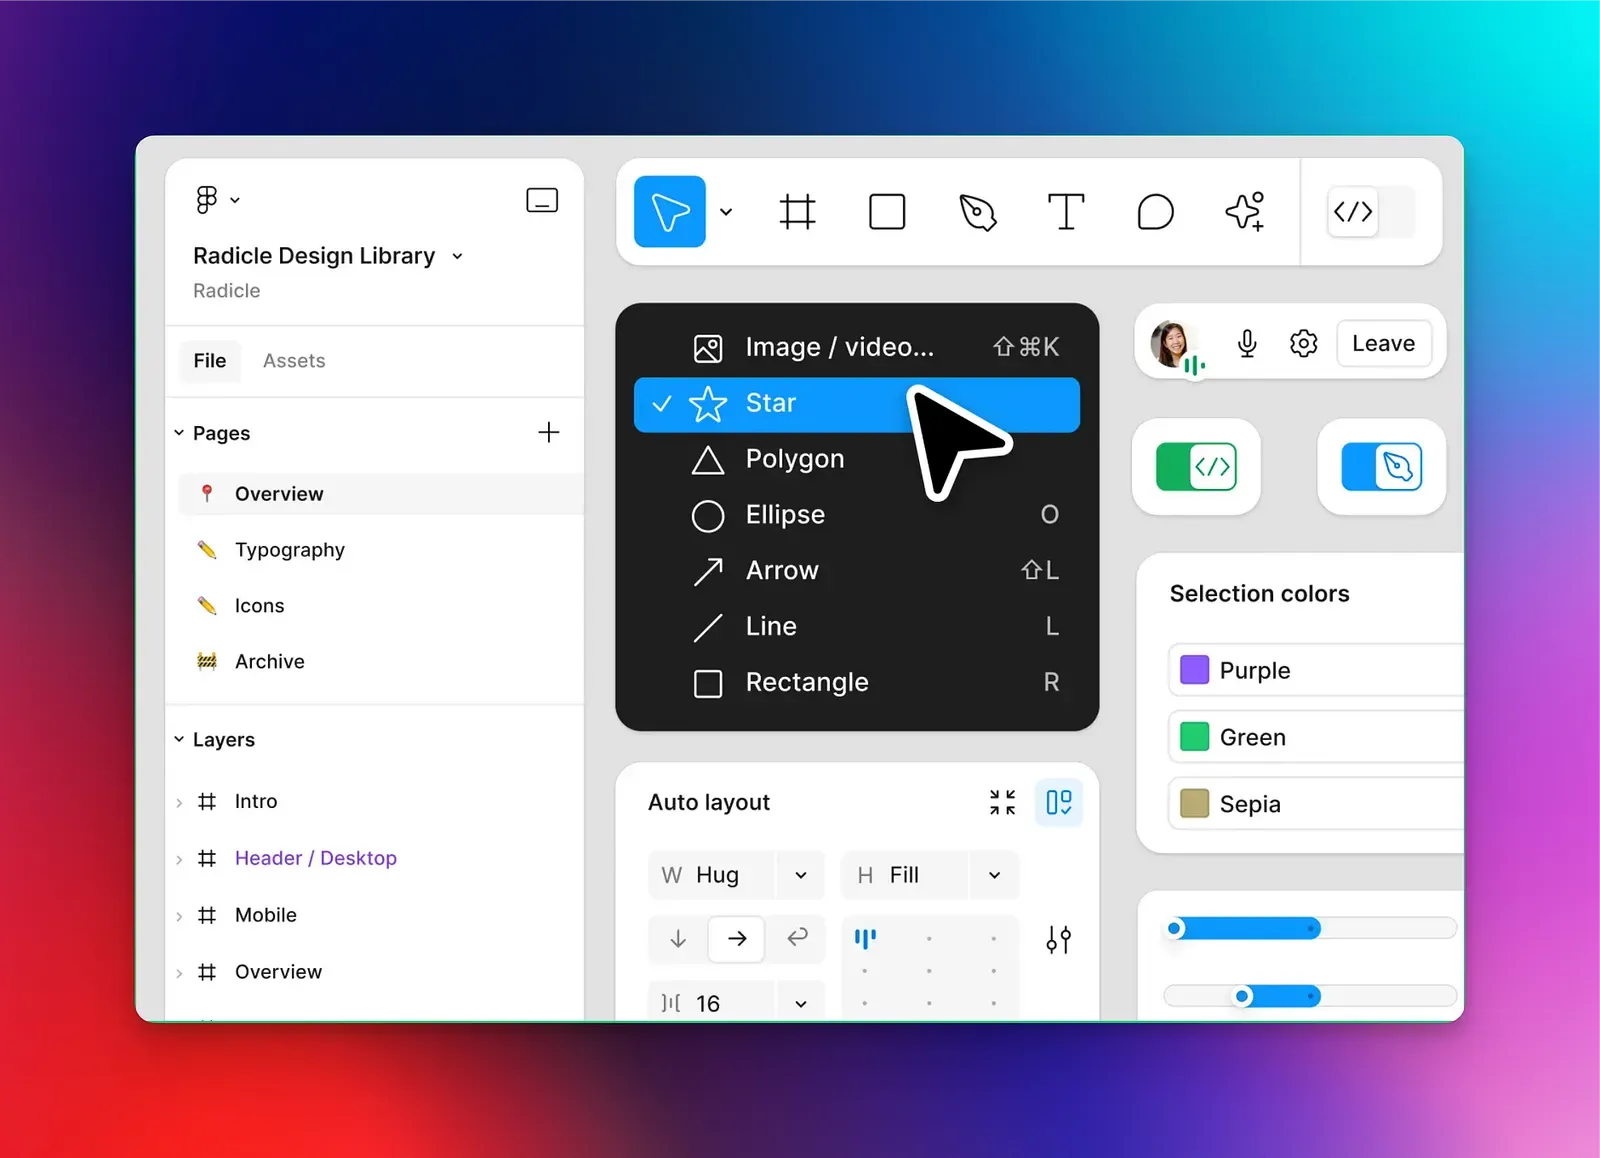Collapse the Pages section
The image size is (1600, 1158).
179,433
